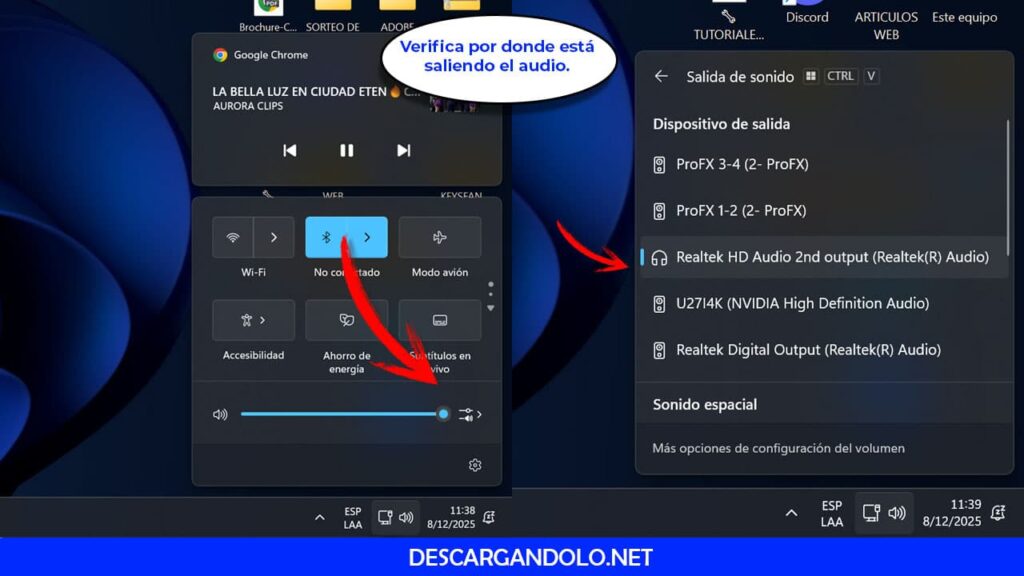1024x576 pixels.
Task: Mute audio via the speaker icon
Action: [220, 414]
